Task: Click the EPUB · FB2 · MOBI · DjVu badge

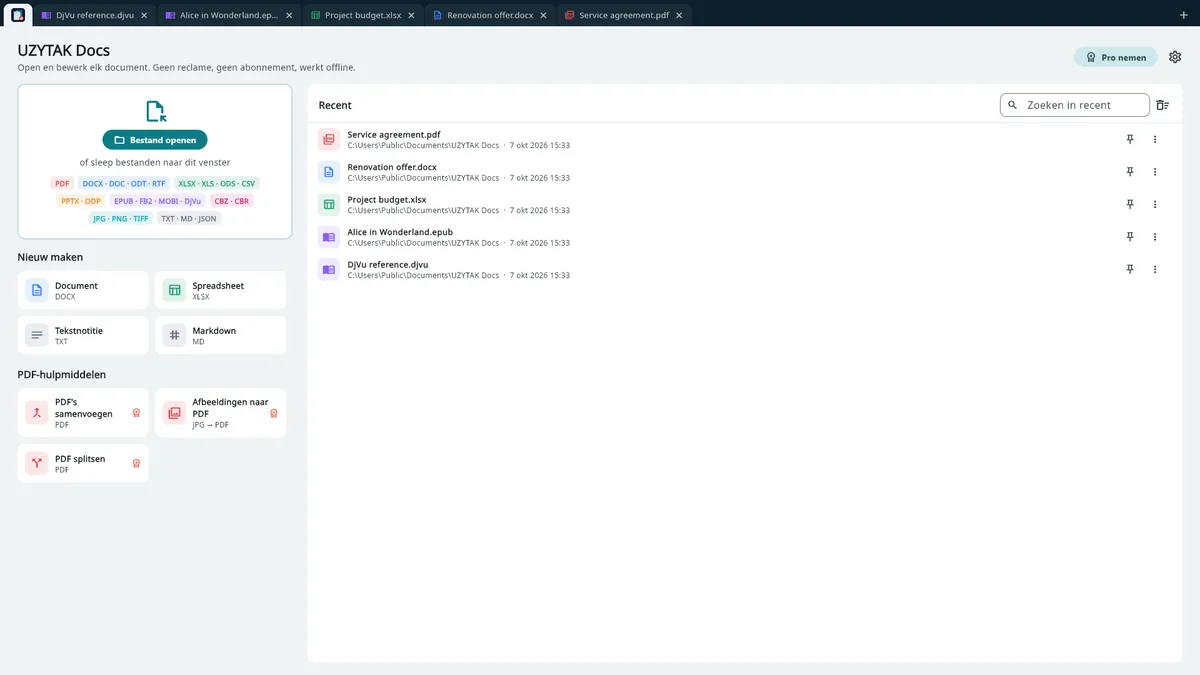Action: 157,201
